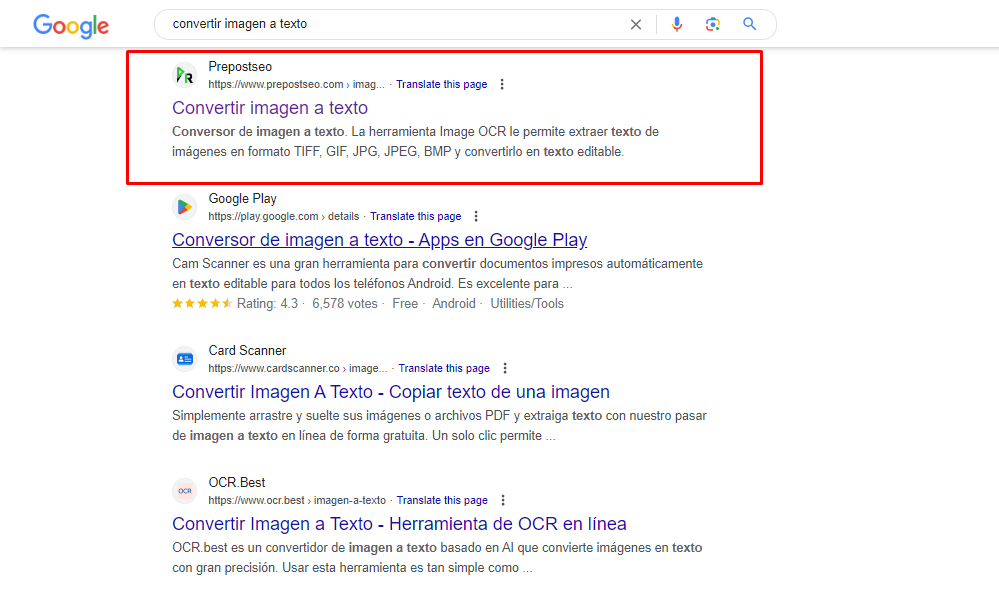The height and width of the screenshot is (606, 999).
Task: Click the Google logo to go home
Action: pos(70,26)
